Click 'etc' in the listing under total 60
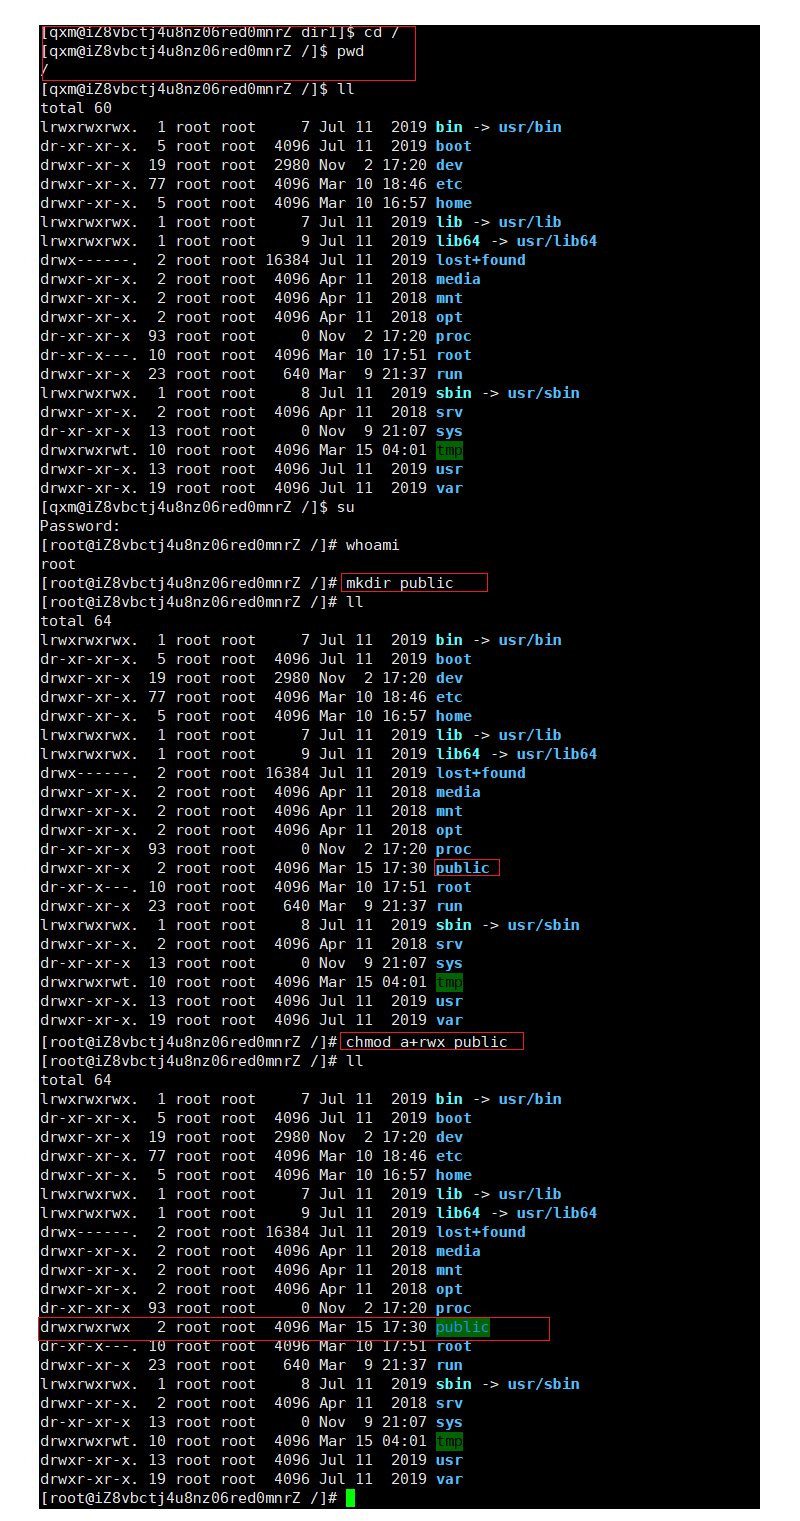This screenshot has height=1521, width=800. (449, 184)
